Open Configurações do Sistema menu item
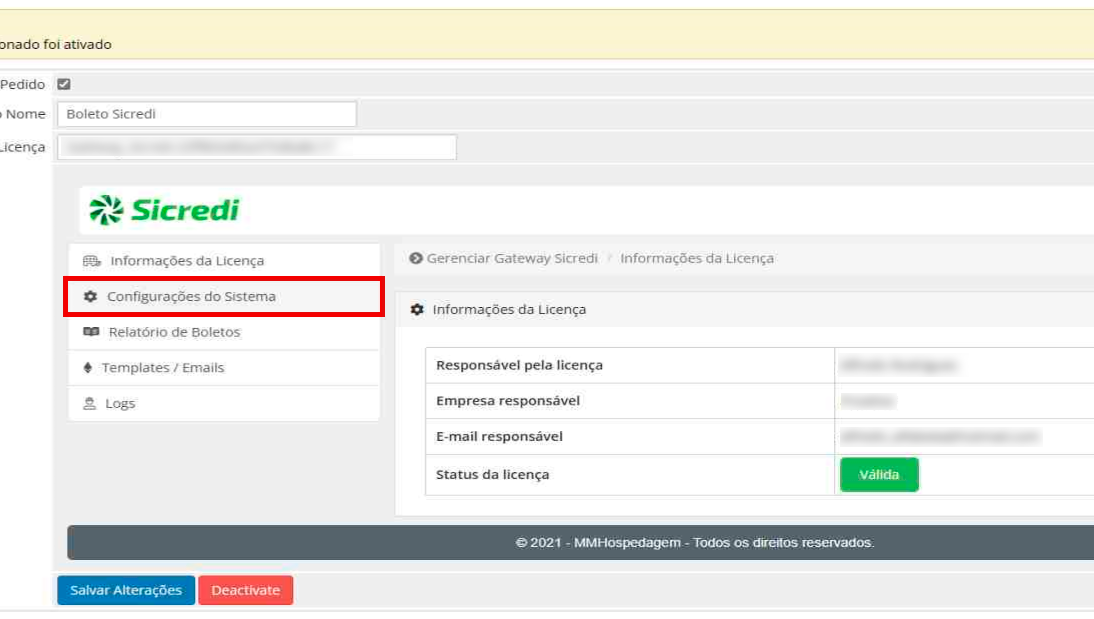1094x619 pixels. point(224,297)
